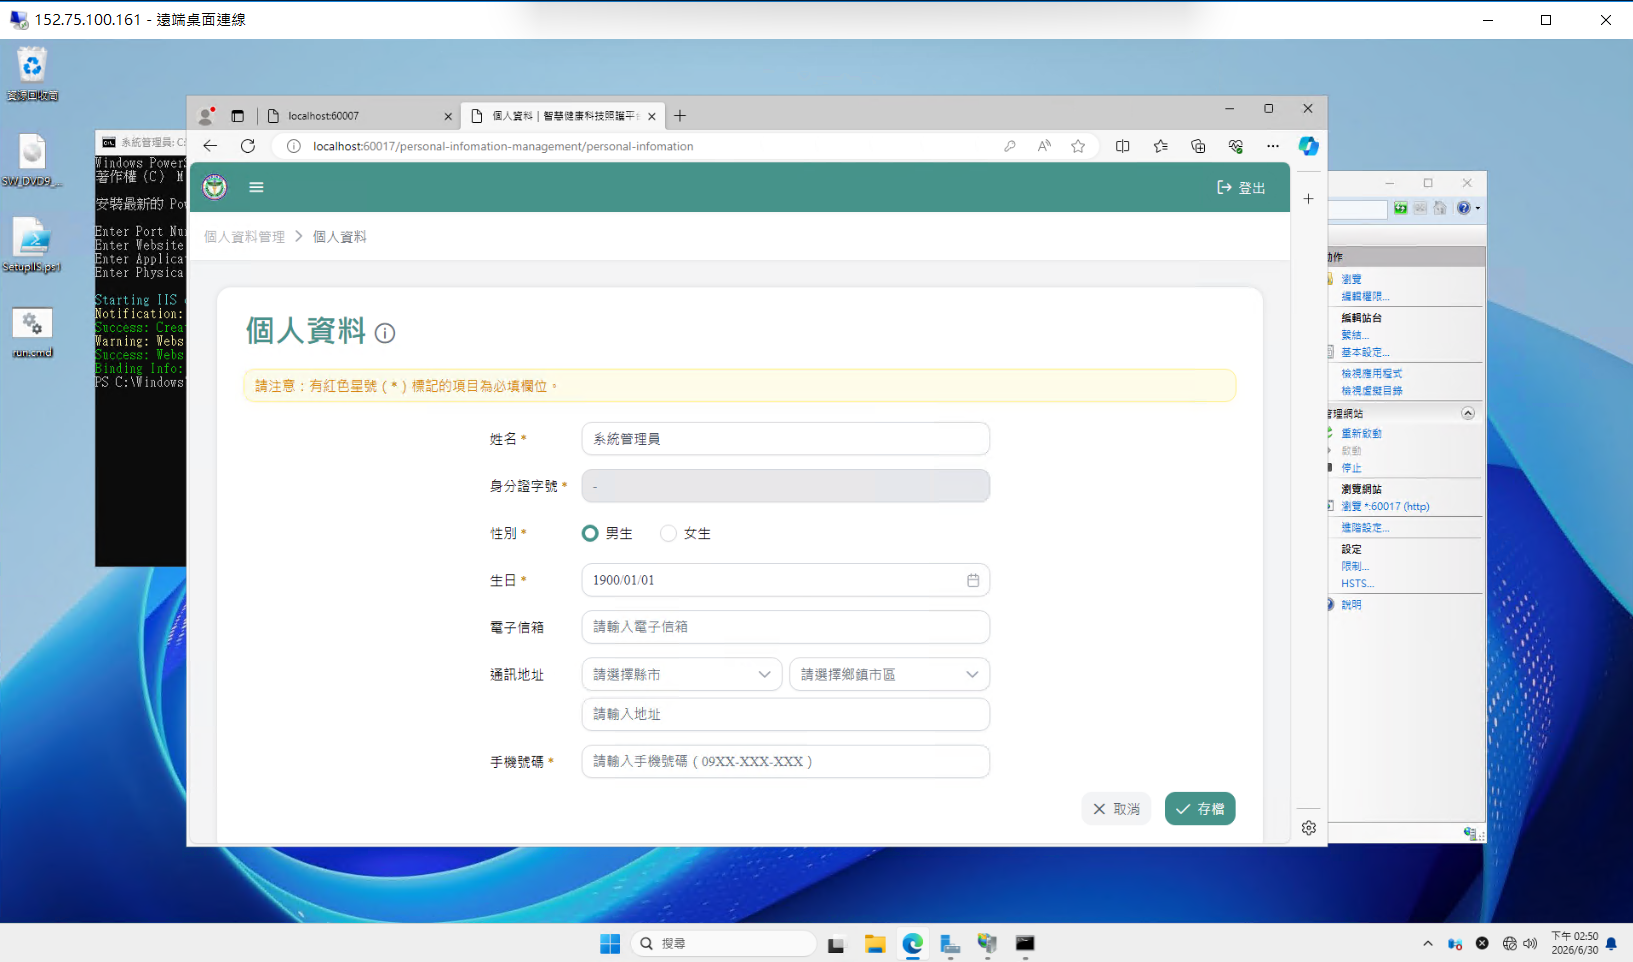This screenshot has height=962, width=1633.
Task: Open File Explorer from the taskbar
Action: (875, 944)
